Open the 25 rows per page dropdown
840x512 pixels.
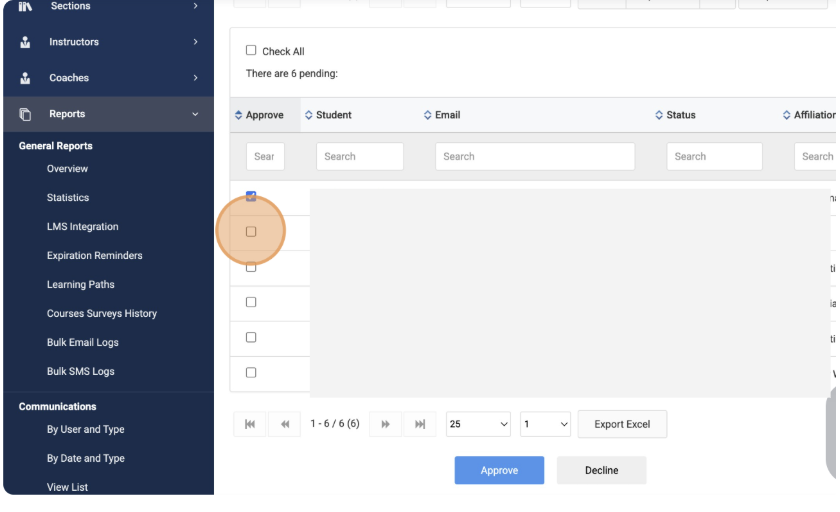pos(478,424)
